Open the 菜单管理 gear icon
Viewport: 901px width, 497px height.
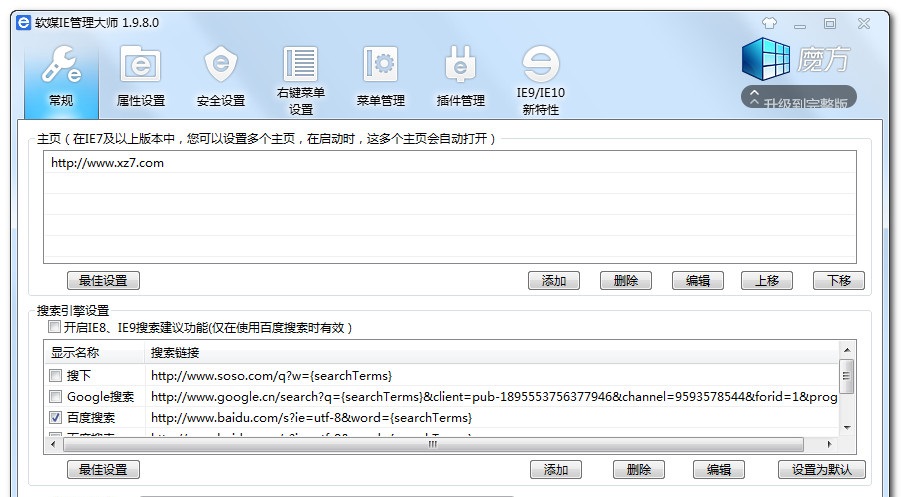tap(380, 64)
